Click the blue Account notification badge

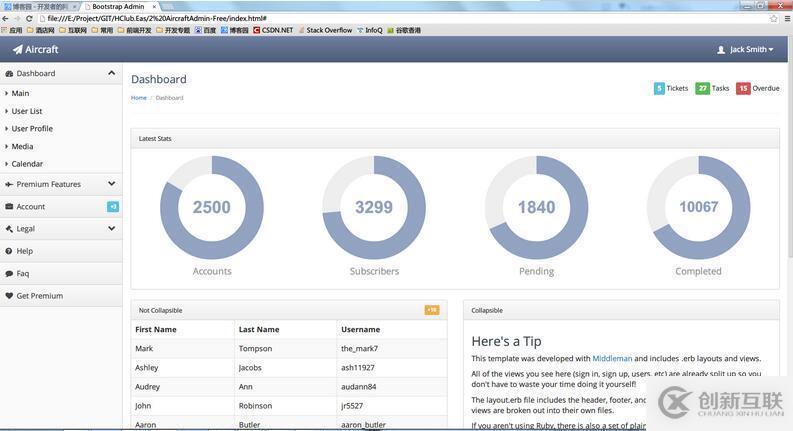point(113,206)
